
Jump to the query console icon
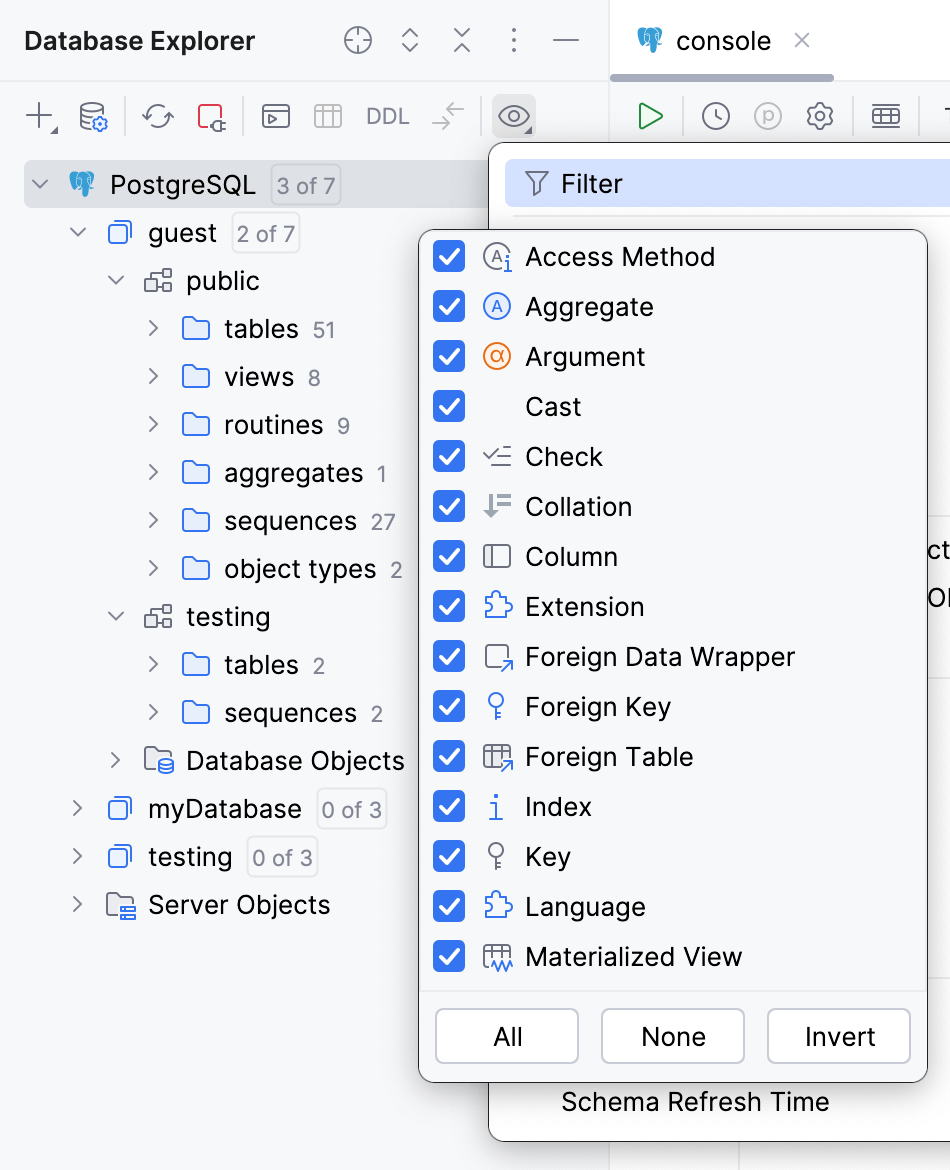click(275, 116)
